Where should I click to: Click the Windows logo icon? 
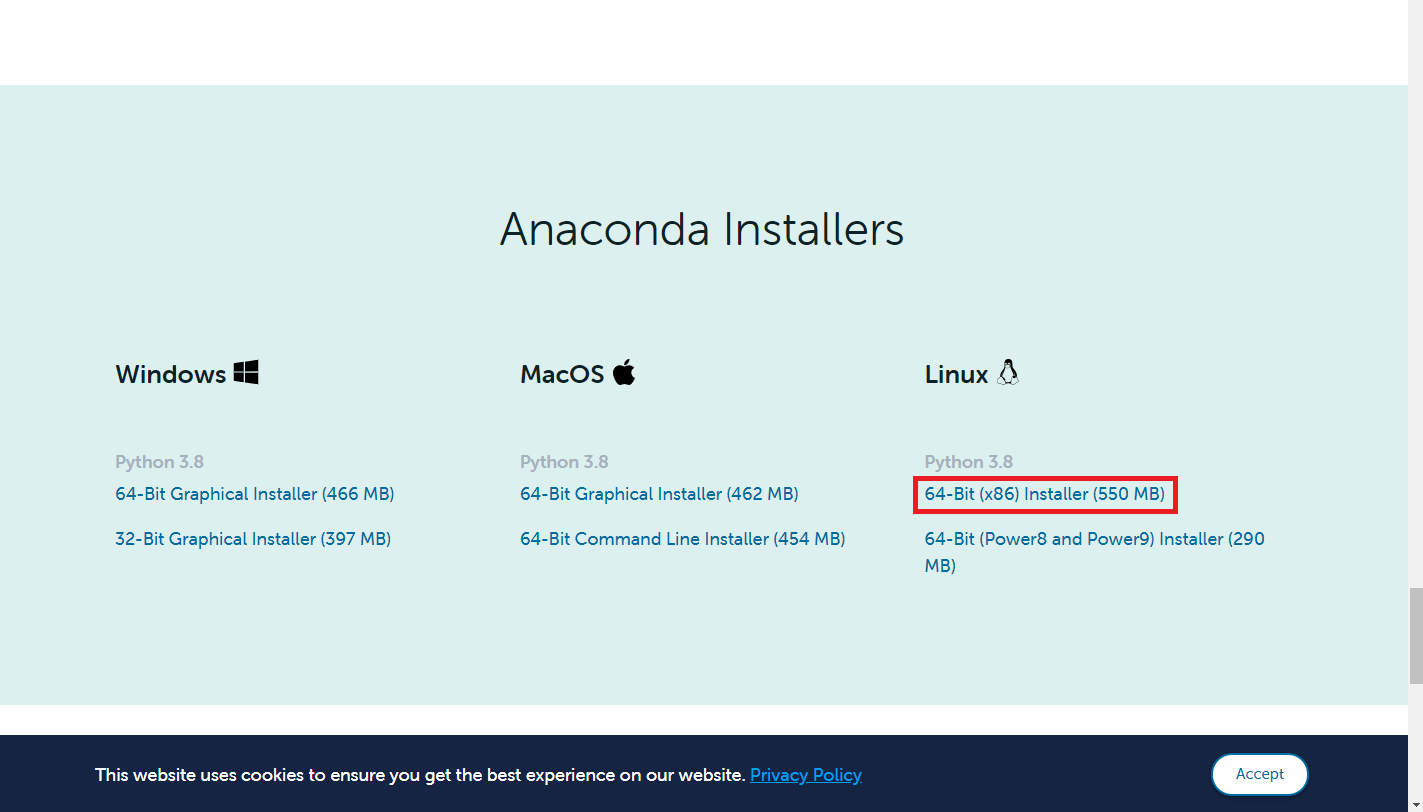(x=246, y=373)
